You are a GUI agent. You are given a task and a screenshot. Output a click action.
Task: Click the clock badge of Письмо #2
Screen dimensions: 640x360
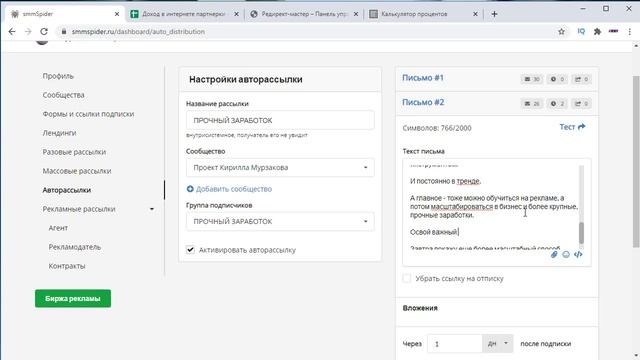[557, 104]
